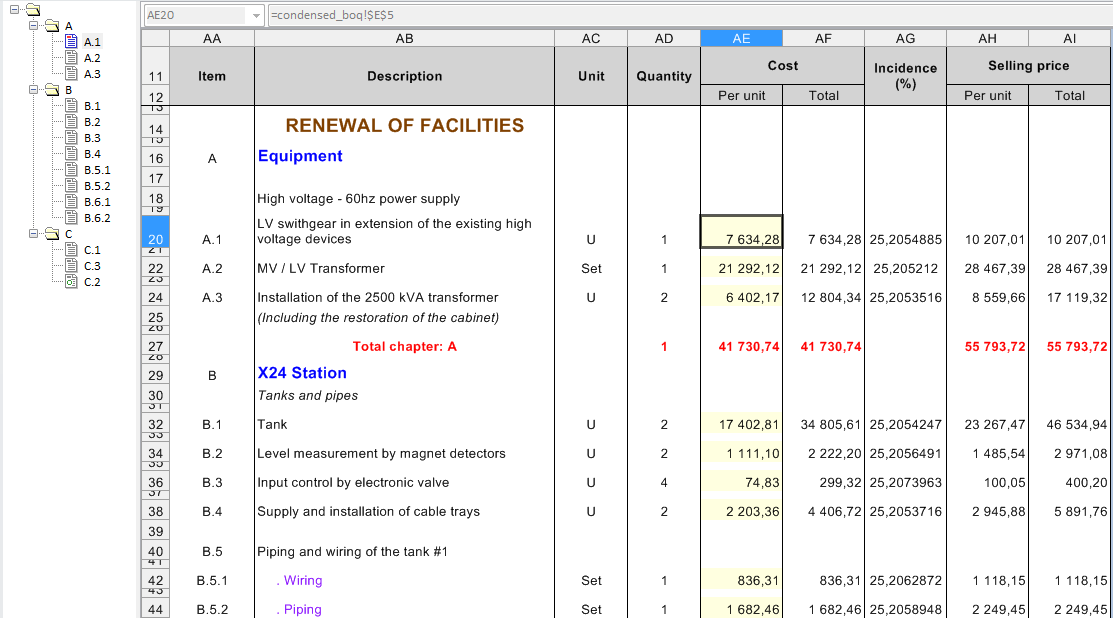The width and height of the screenshot is (1113, 618).
Task: Click the A.1 document icon in tree
Action: pos(71,42)
